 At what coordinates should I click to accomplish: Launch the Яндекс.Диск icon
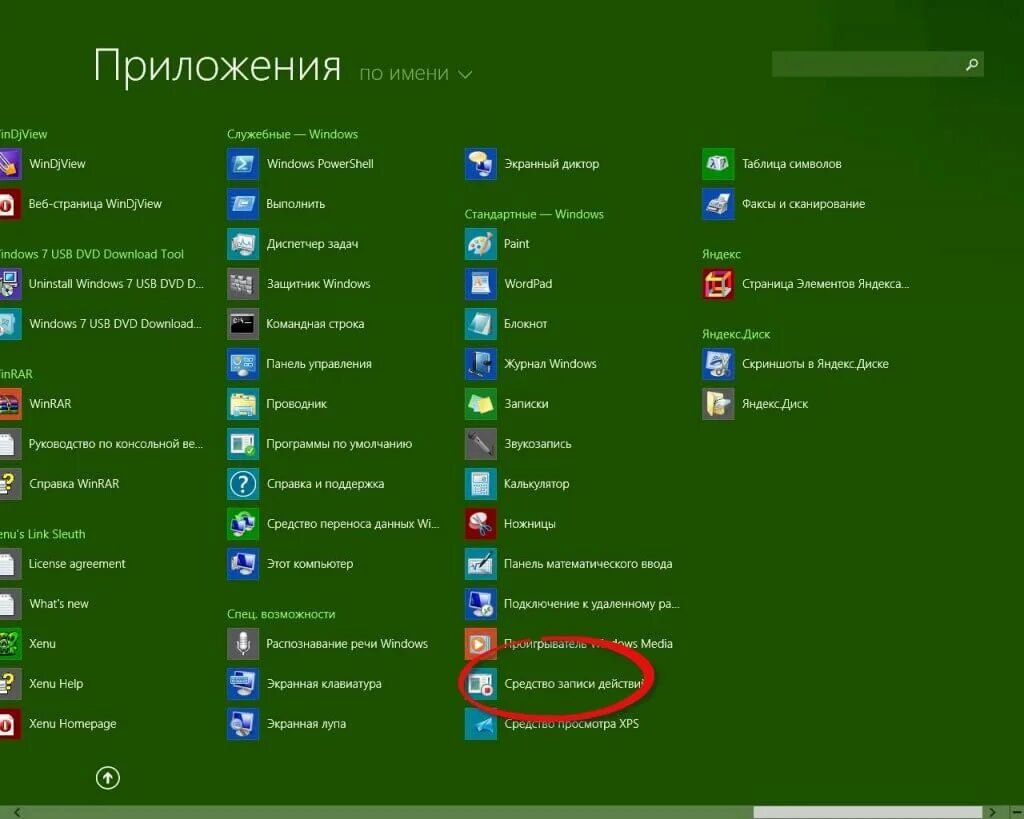tap(718, 404)
